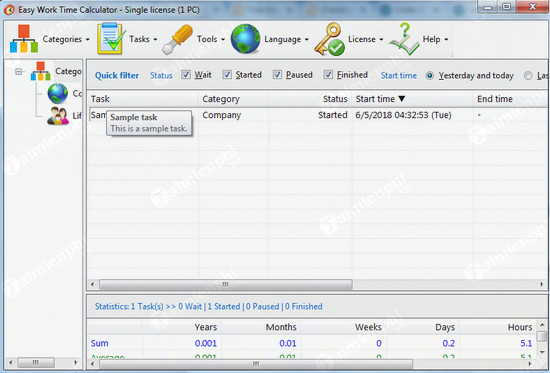The height and width of the screenshot is (373, 550).
Task: Select the Company globe tree icon
Action: coord(58,93)
